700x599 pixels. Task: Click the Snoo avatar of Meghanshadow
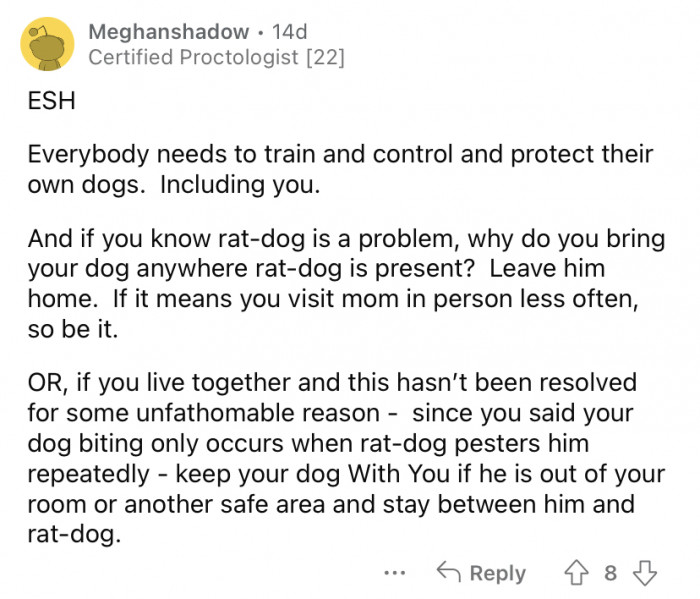46,45
